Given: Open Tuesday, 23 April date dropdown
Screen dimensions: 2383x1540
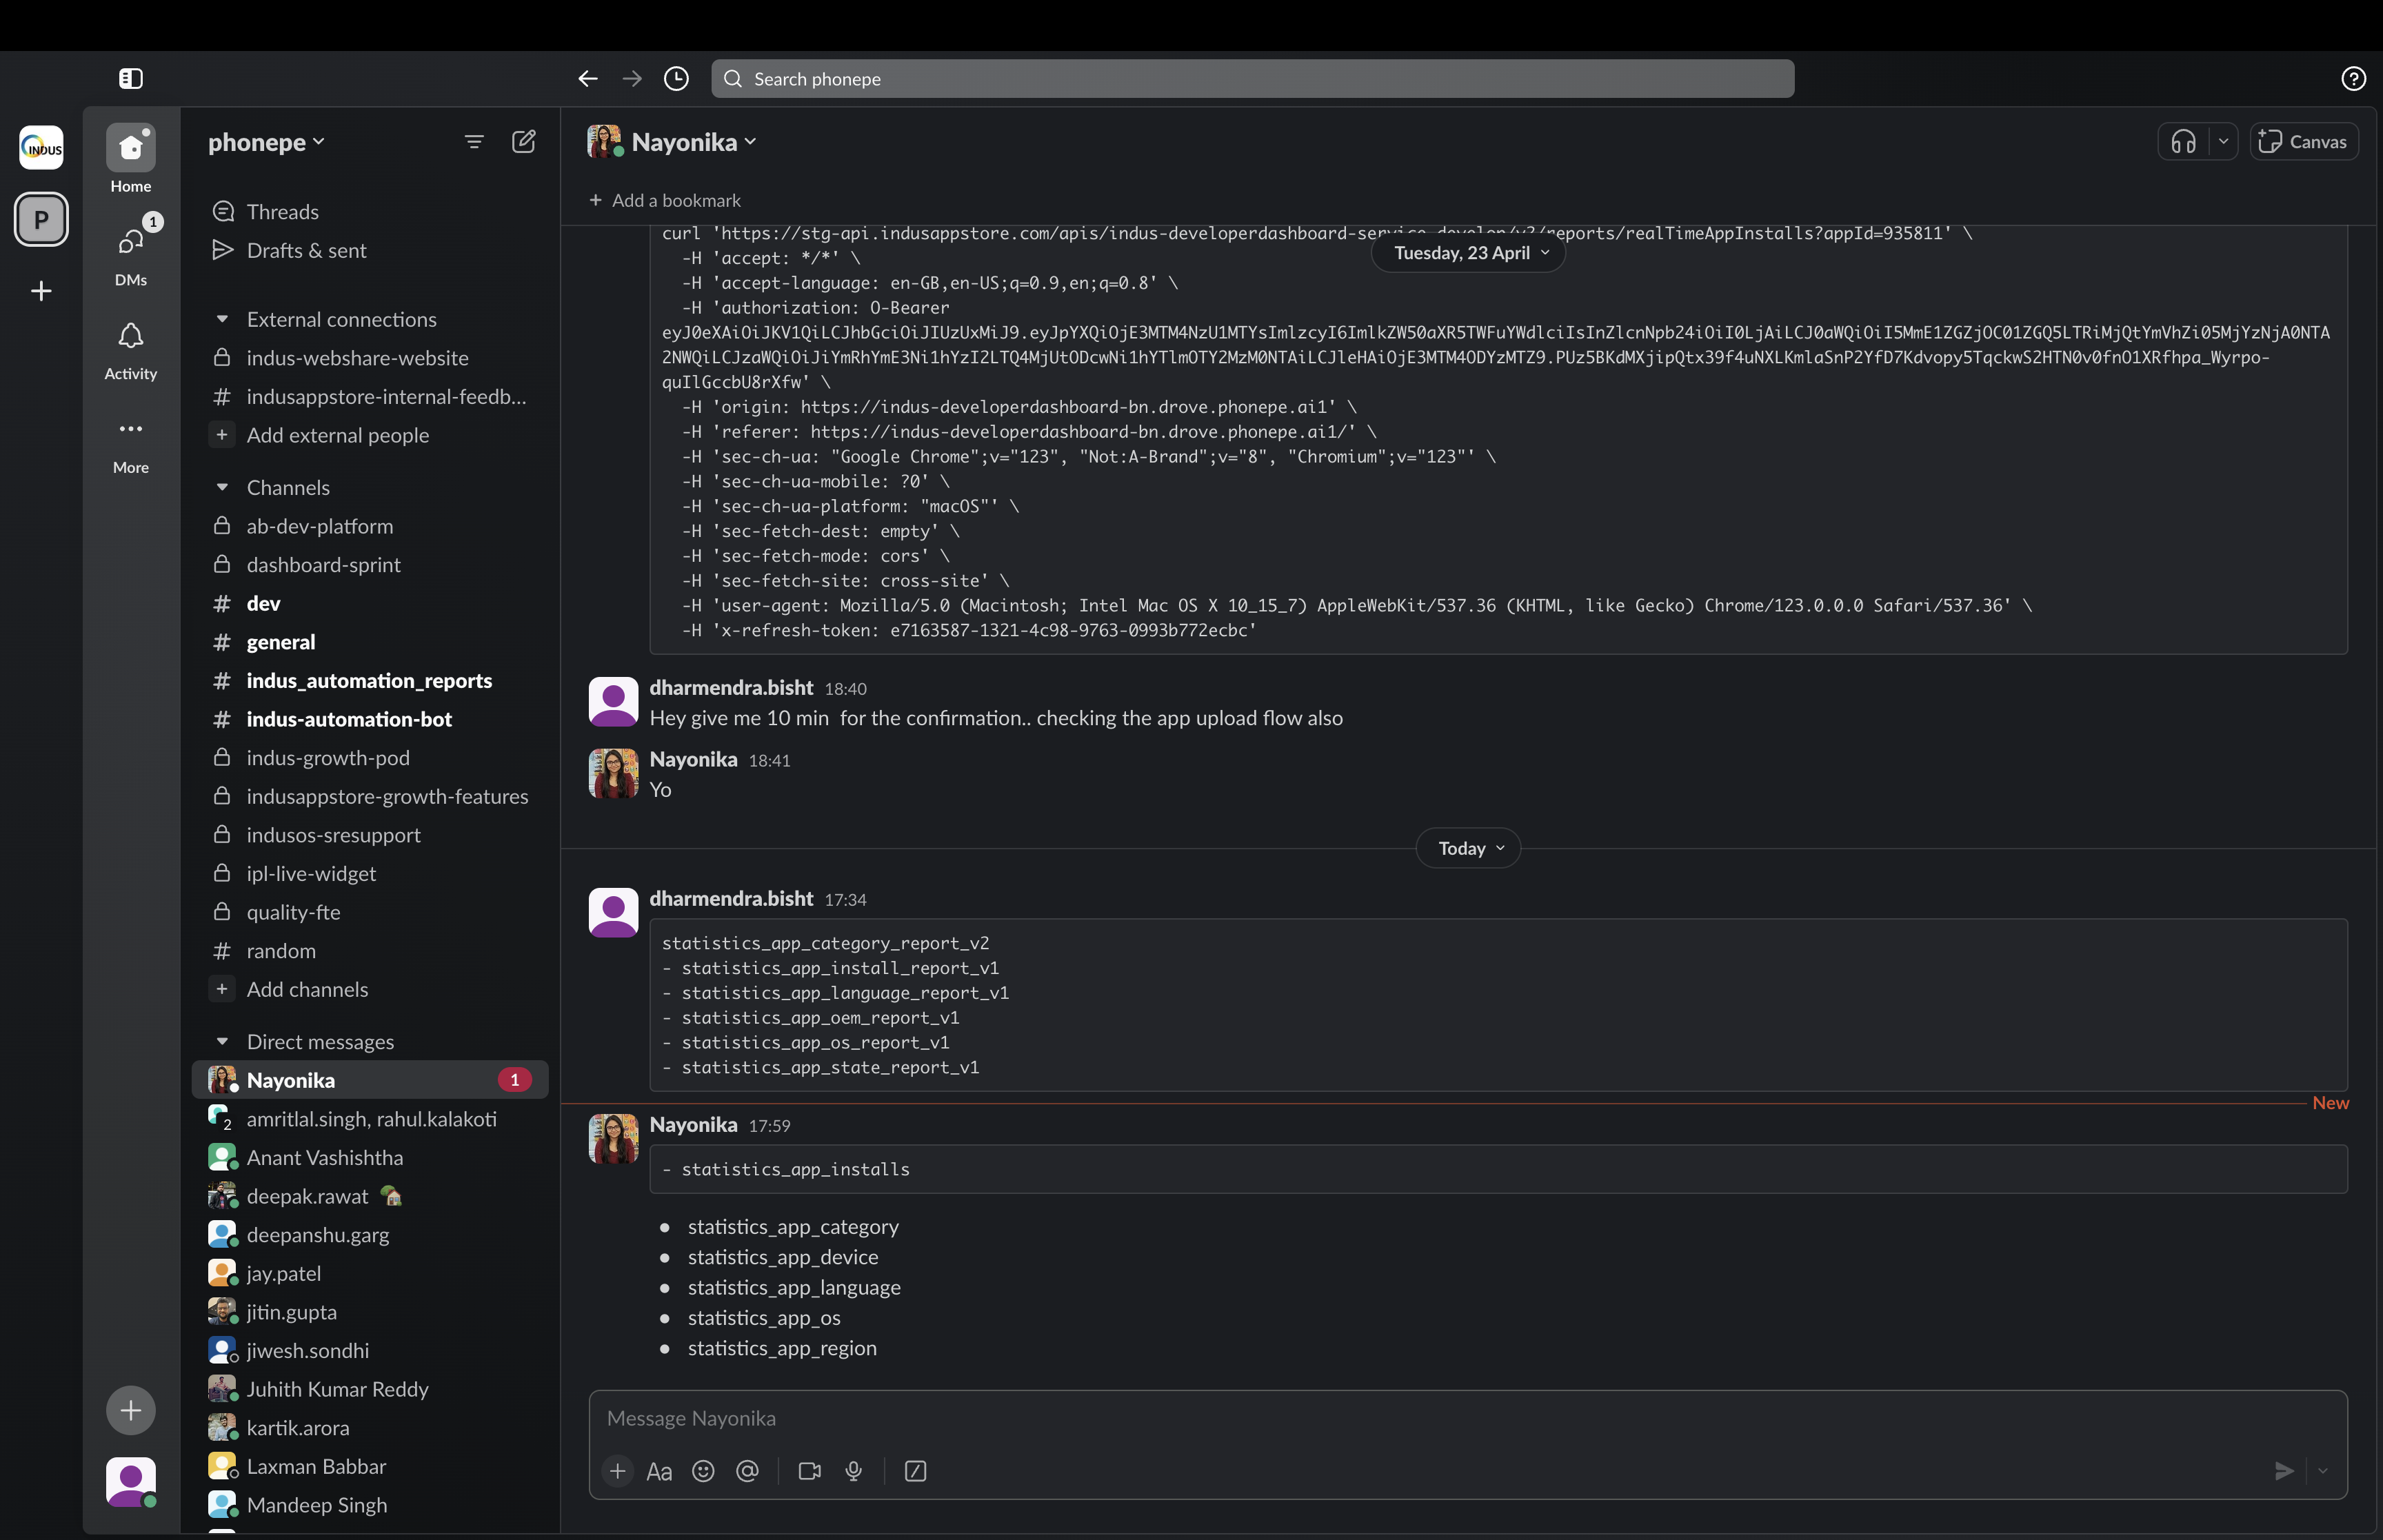Looking at the screenshot, I should 1469,253.
